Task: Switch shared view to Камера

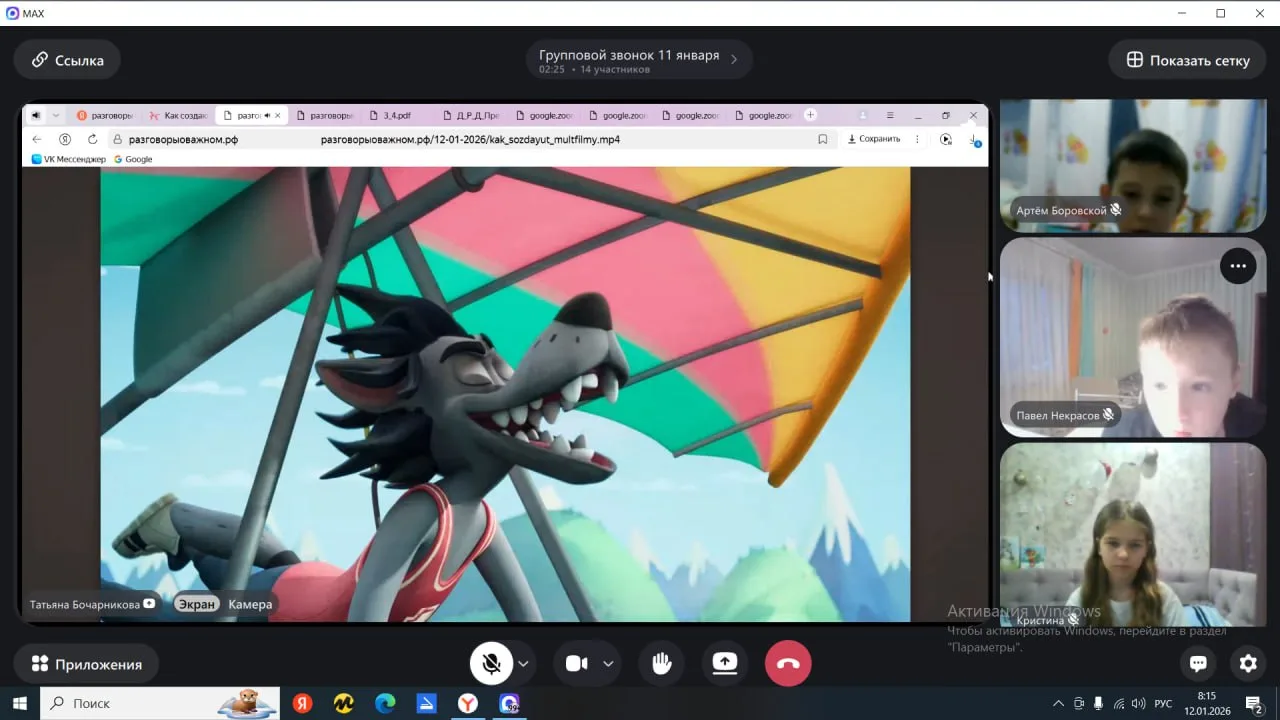Action: pyautogui.click(x=250, y=604)
